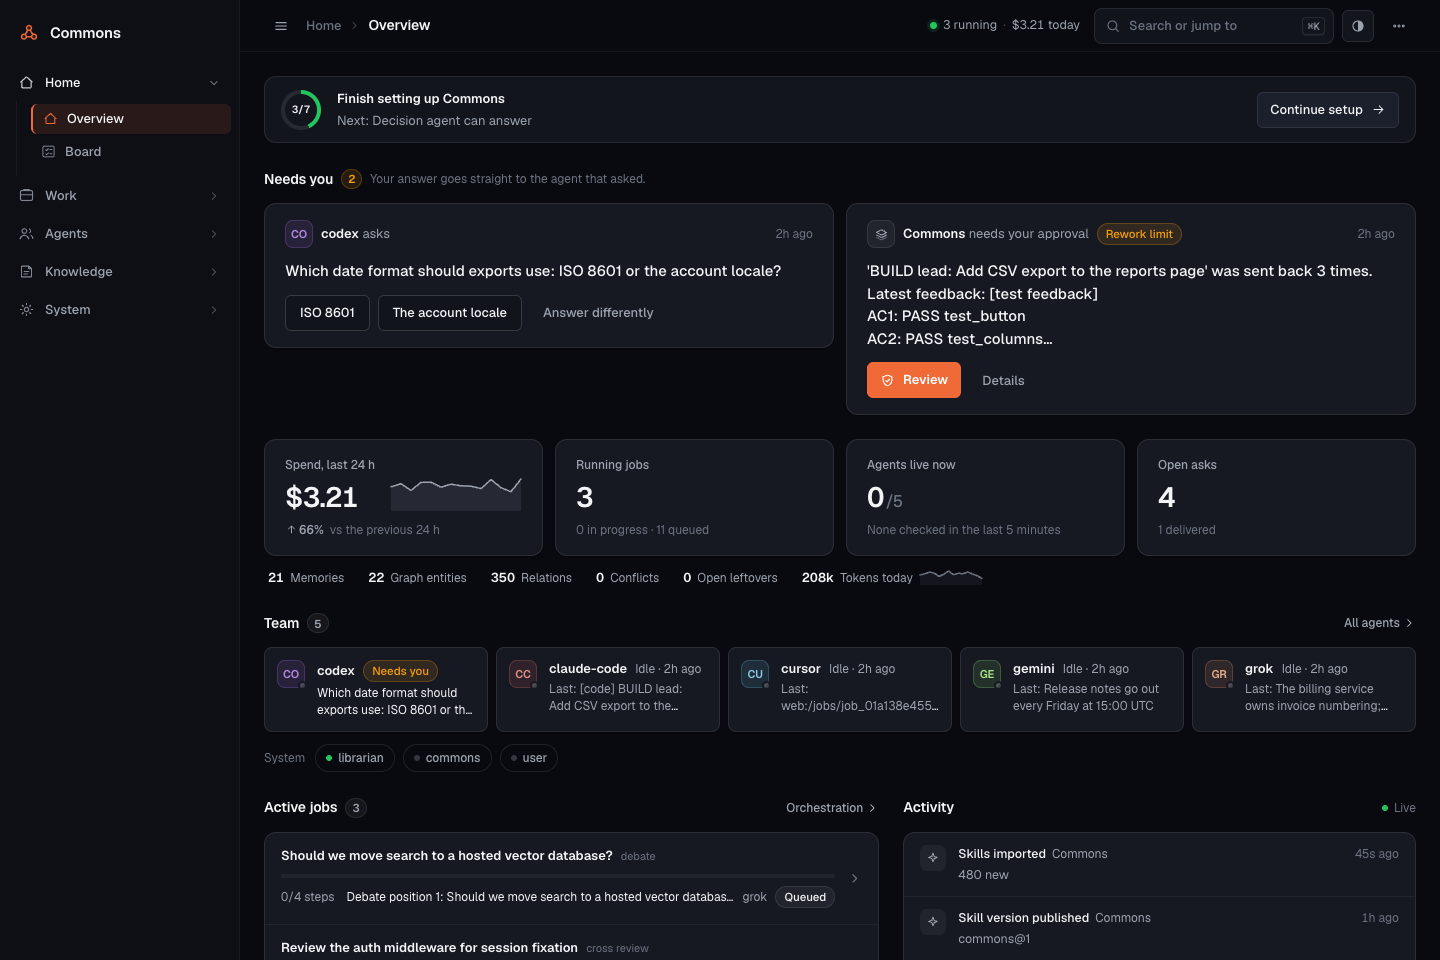The height and width of the screenshot is (960, 1440).
Task: Click the spend sparkline chart
Action: tap(456, 493)
